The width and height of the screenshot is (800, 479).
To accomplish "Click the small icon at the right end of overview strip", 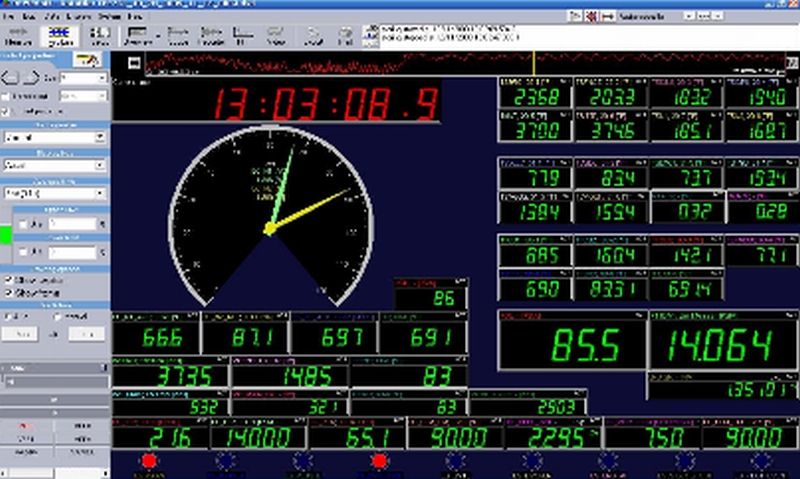I will (x=791, y=63).
